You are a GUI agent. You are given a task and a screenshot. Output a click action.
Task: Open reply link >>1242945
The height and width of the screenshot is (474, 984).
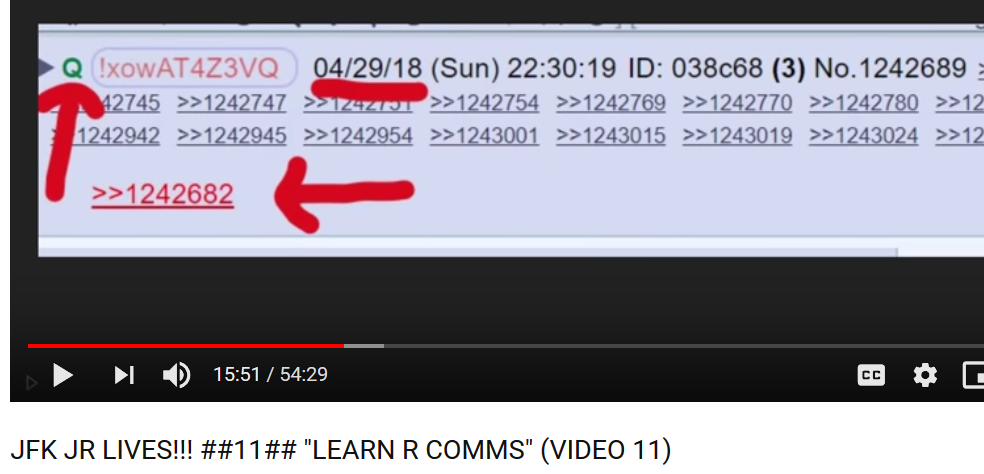[232, 136]
